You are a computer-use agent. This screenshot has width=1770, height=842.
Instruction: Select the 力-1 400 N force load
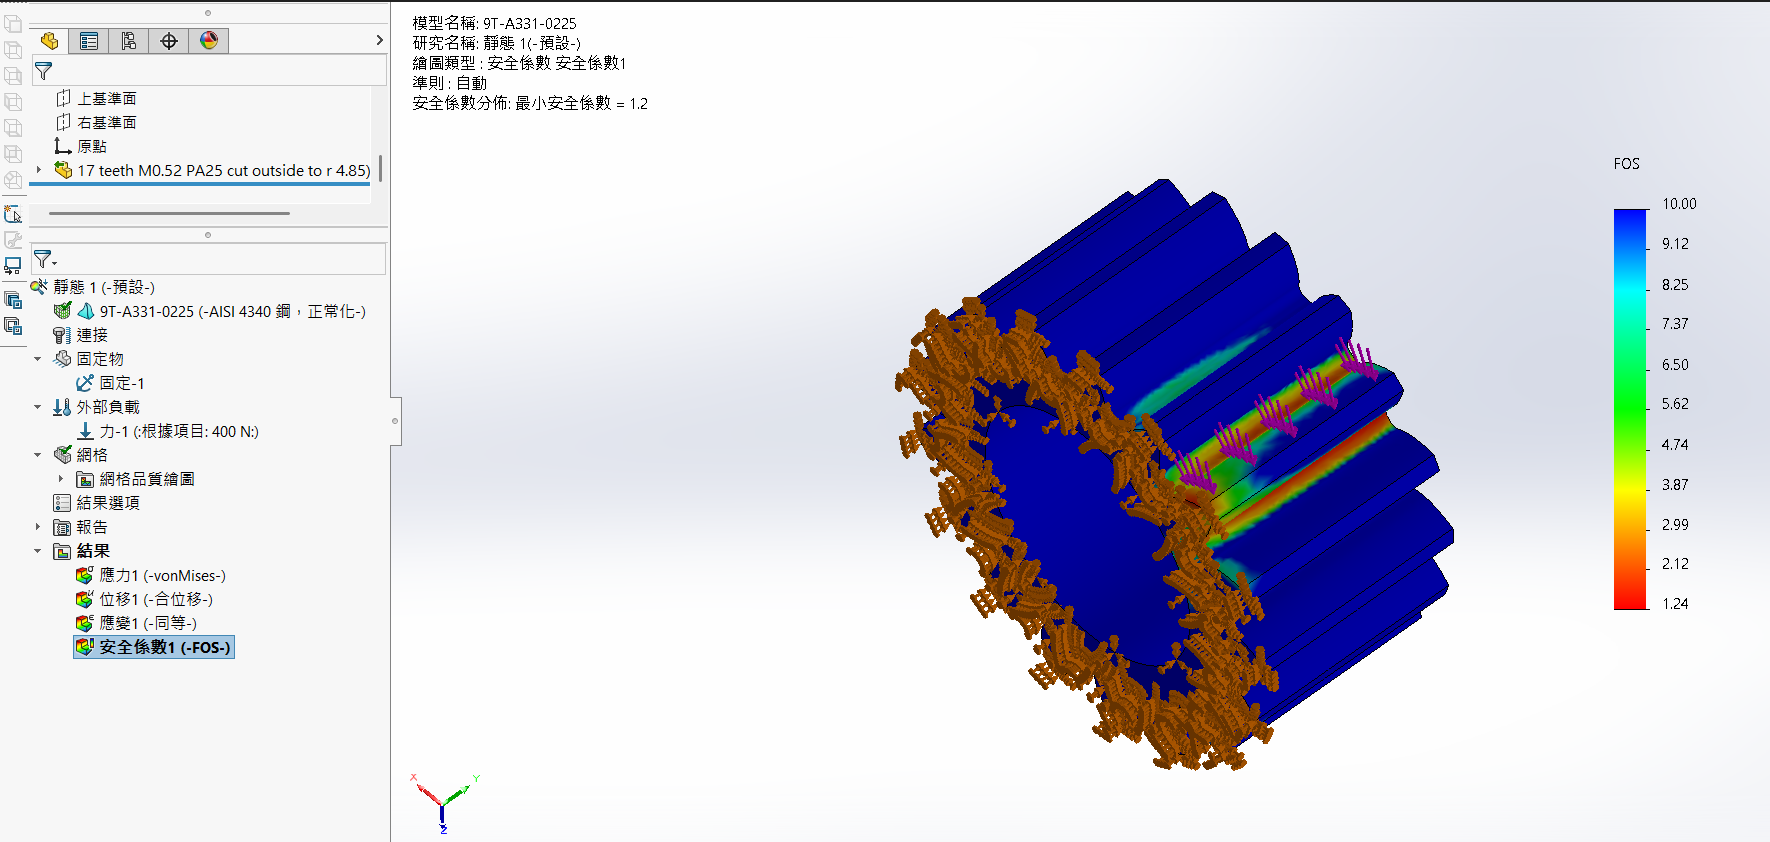(178, 431)
